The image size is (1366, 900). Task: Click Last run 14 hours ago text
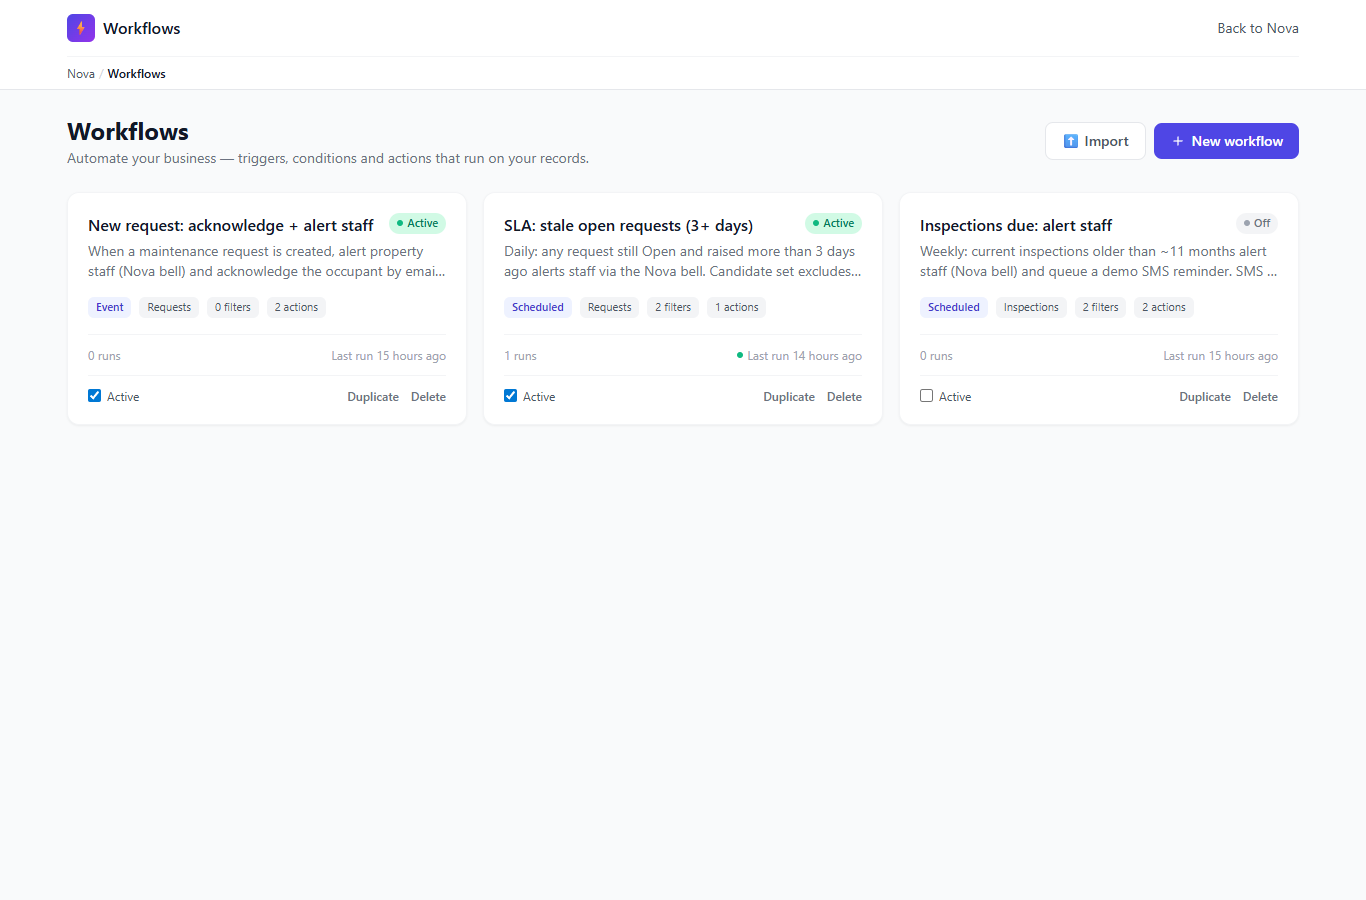coord(804,356)
